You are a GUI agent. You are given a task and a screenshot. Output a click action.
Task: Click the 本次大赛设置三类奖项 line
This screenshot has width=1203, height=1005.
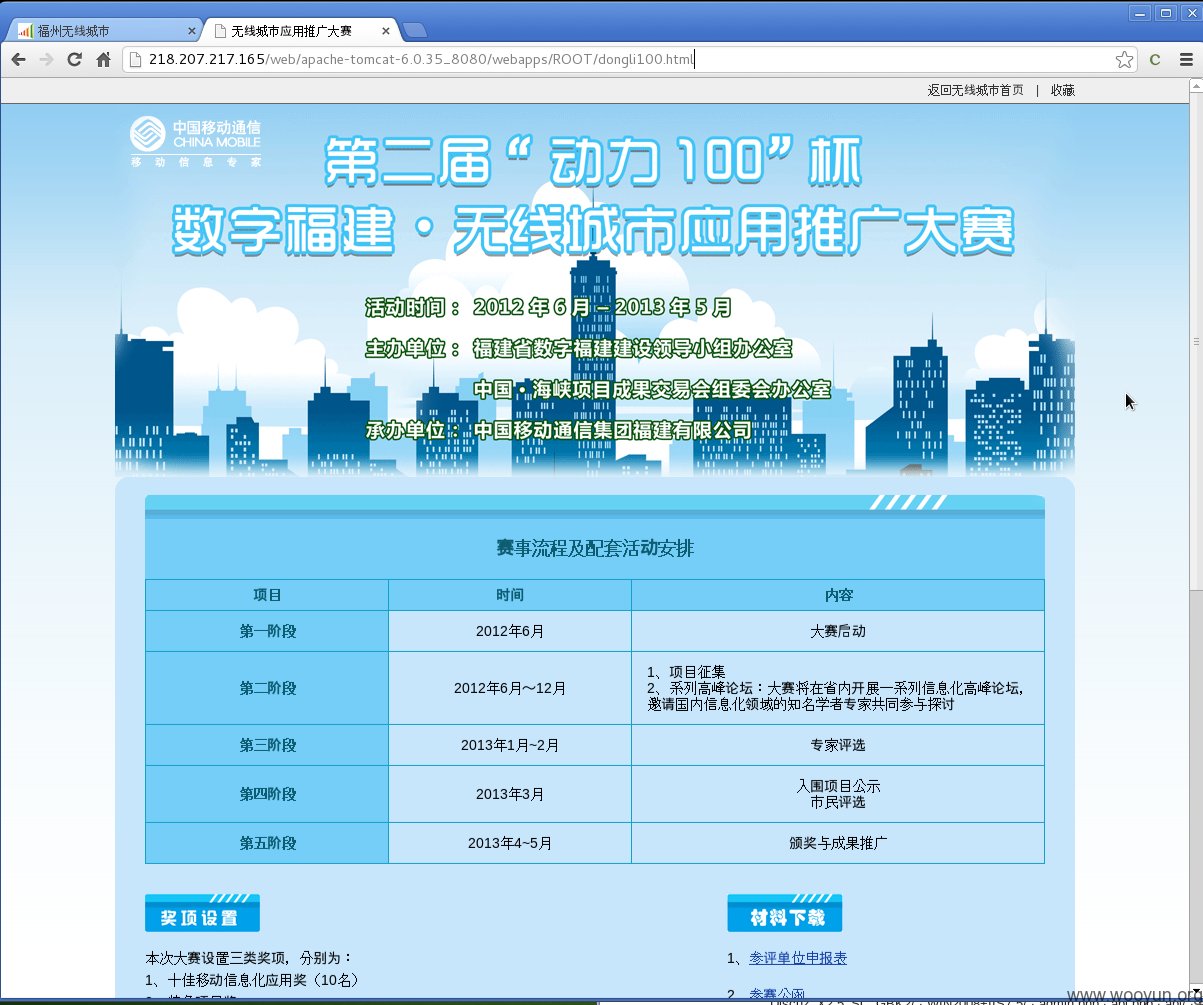(249, 957)
